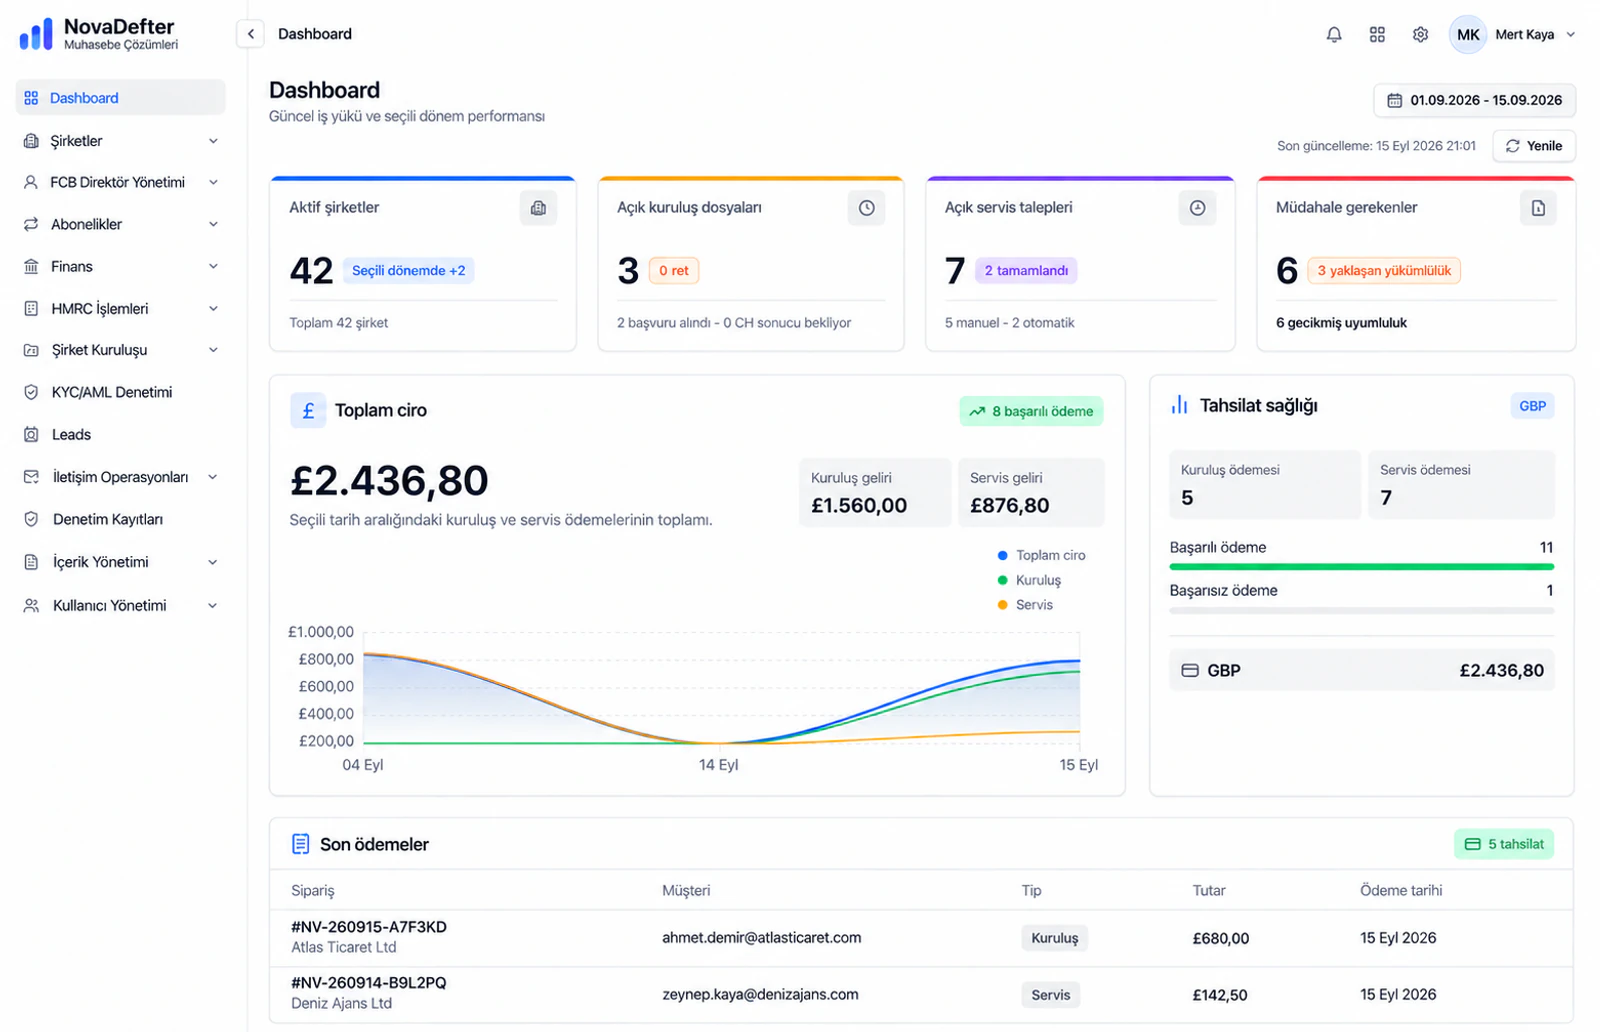
Task: Click the clock icon in Açık servis talepleri card
Action: click(x=1197, y=208)
